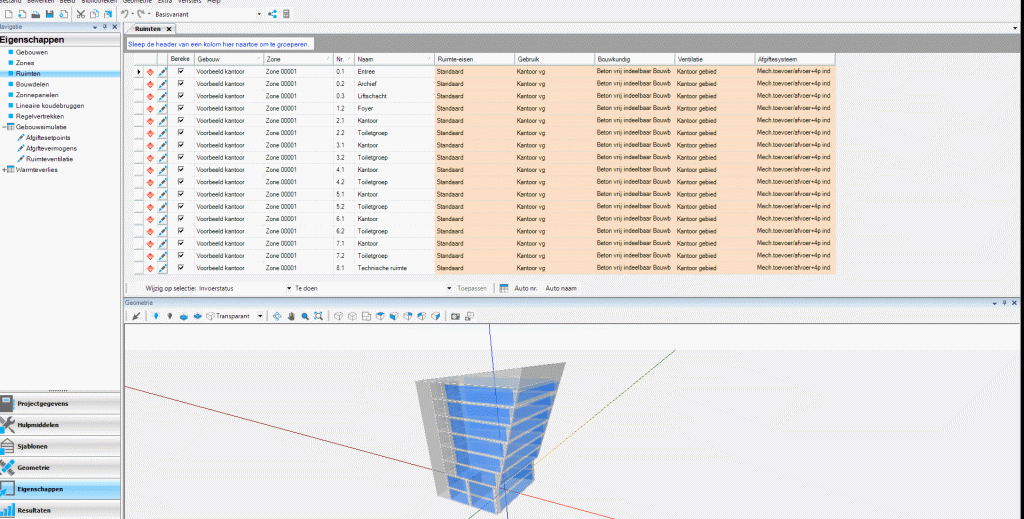Click the Cut (scissors) icon
1024x519 pixels.
(81, 14)
